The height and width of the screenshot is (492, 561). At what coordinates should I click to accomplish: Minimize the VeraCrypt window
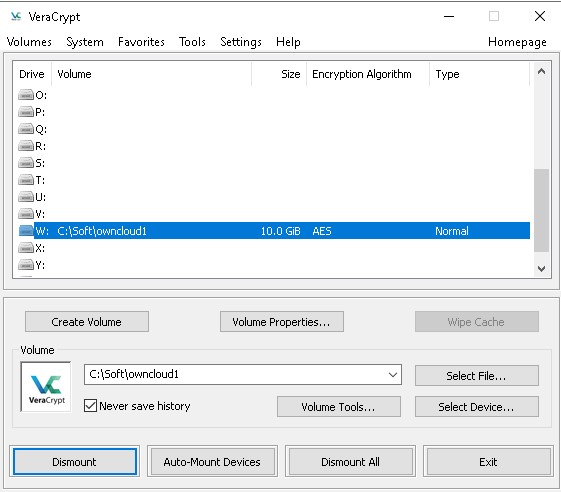(x=449, y=16)
